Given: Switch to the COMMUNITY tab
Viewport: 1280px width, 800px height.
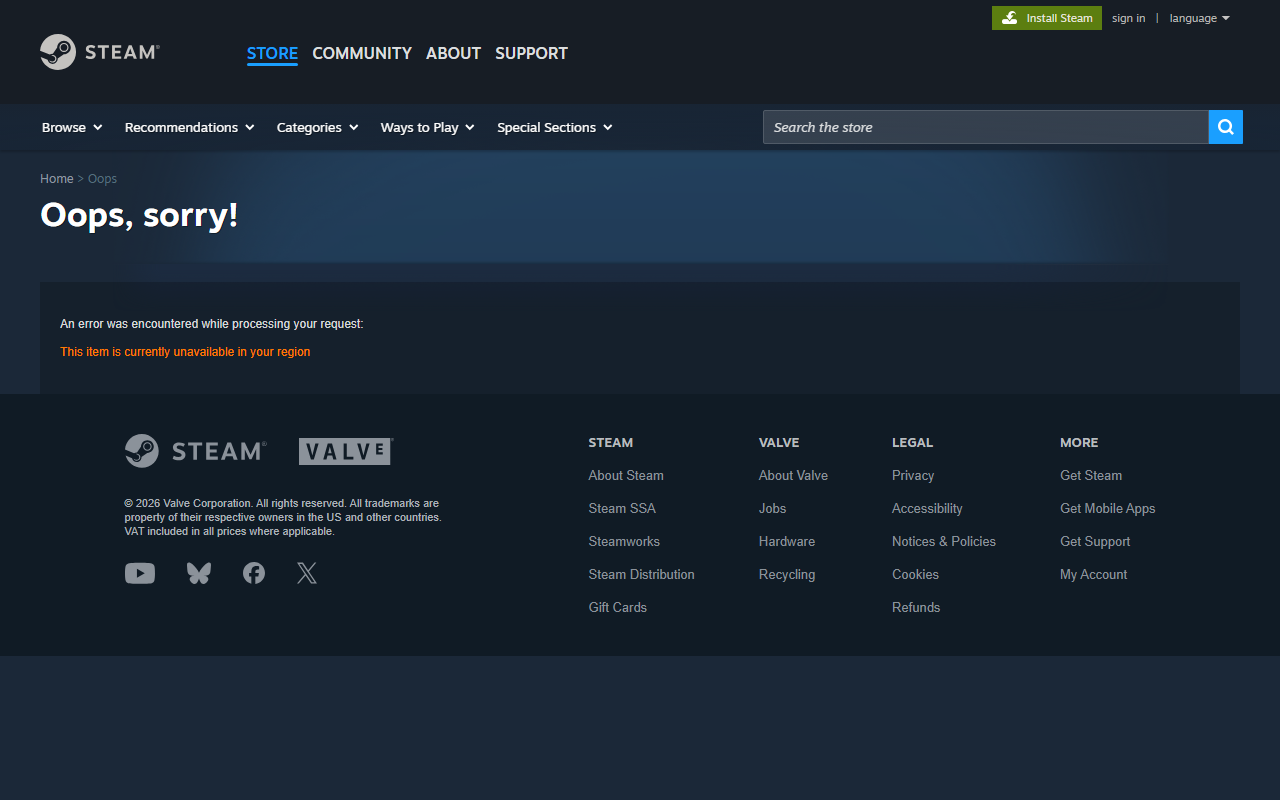Looking at the screenshot, I should click(362, 53).
